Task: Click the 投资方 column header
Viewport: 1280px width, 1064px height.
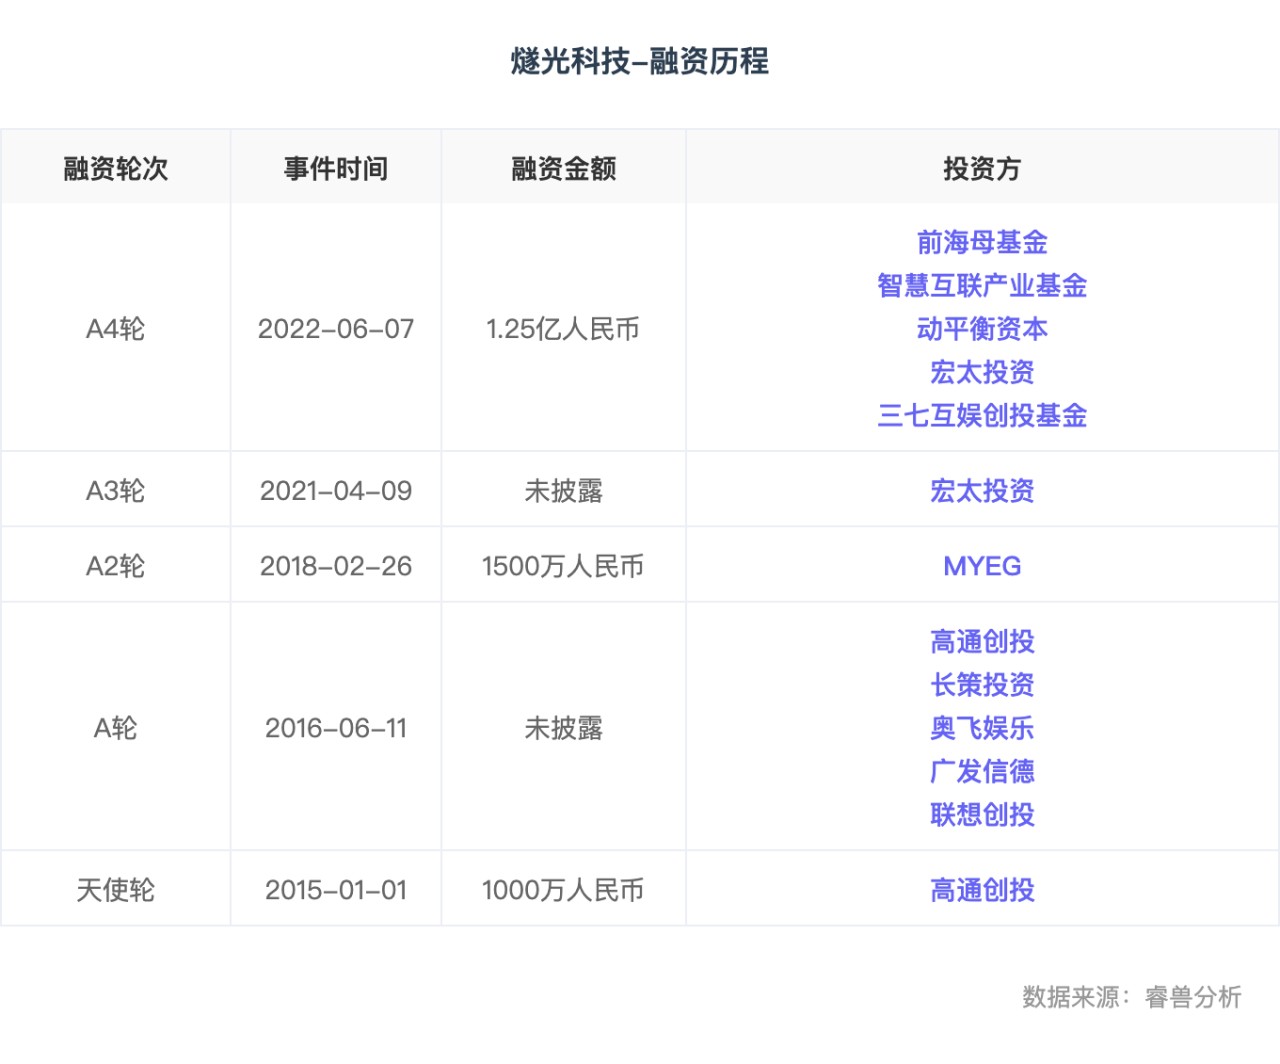Action: point(982,168)
